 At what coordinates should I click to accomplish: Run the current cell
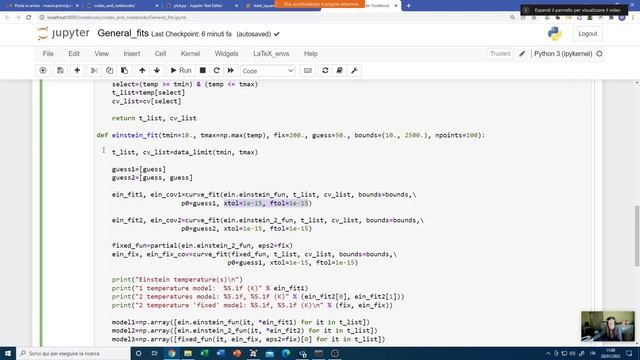pos(181,71)
